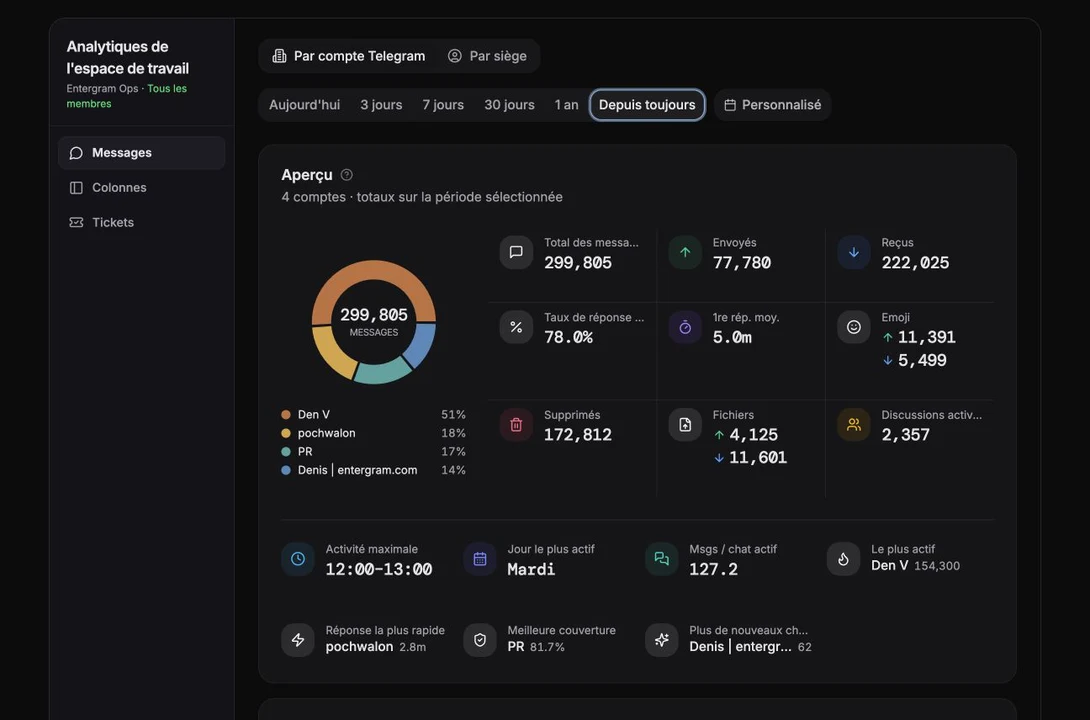Image resolution: width=1090 pixels, height=720 pixels.
Task: Click the building icon in Par compte Telegram
Action: pos(279,56)
